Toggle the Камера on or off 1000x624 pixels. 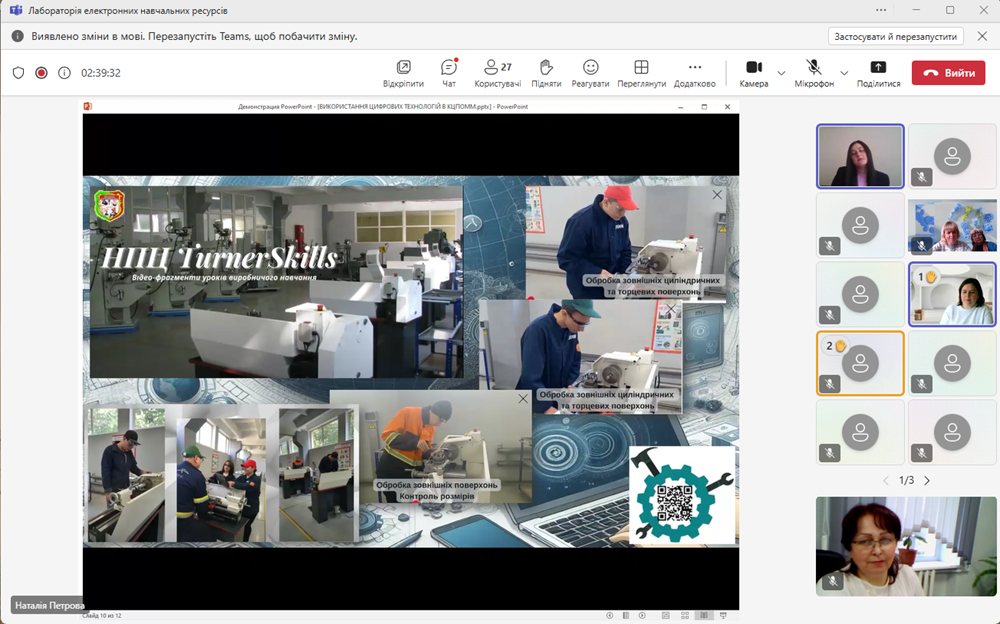tap(753, 72)
